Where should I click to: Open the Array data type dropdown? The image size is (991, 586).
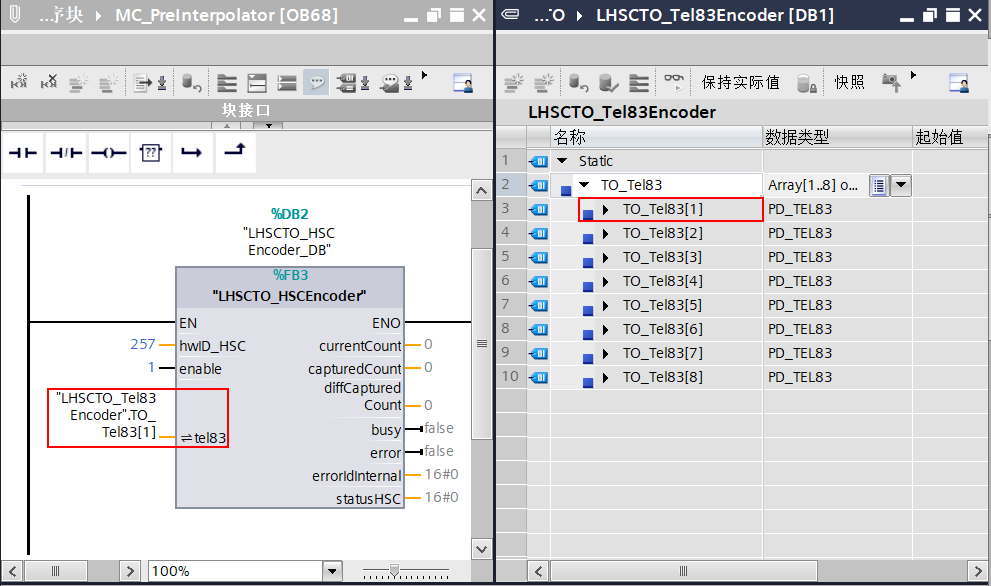tap(901, 185)
